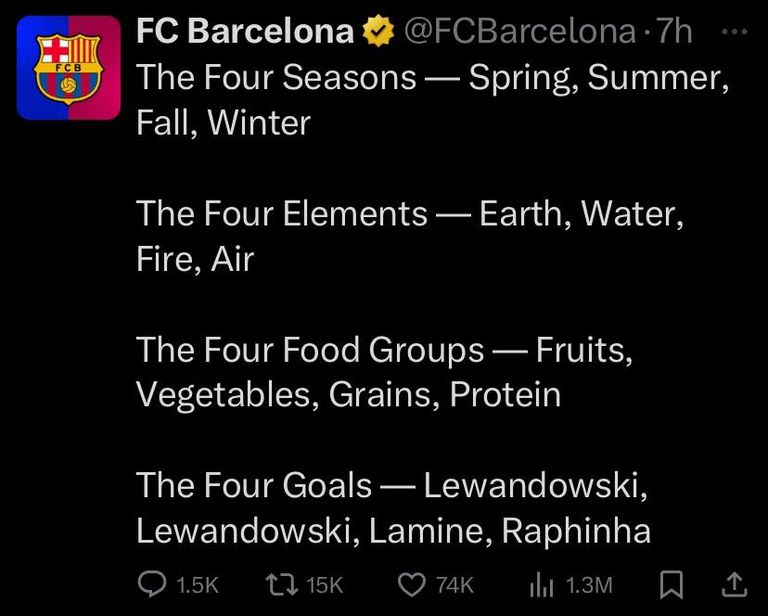This screenshot has width=768, height=616.
Task: Click the "The Four Elements" text line
Action: (281, 213)
